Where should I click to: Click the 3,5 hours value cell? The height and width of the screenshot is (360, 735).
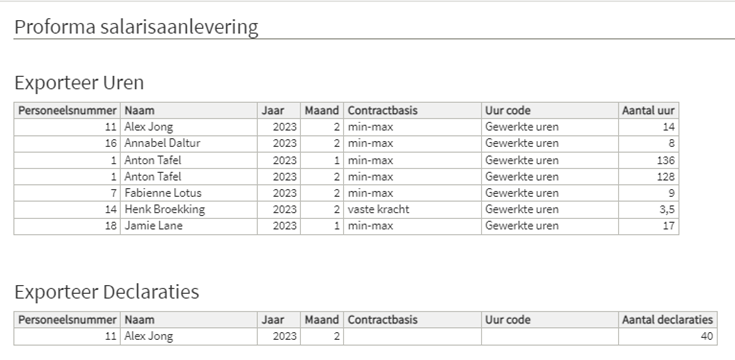(x=648, y=210)
